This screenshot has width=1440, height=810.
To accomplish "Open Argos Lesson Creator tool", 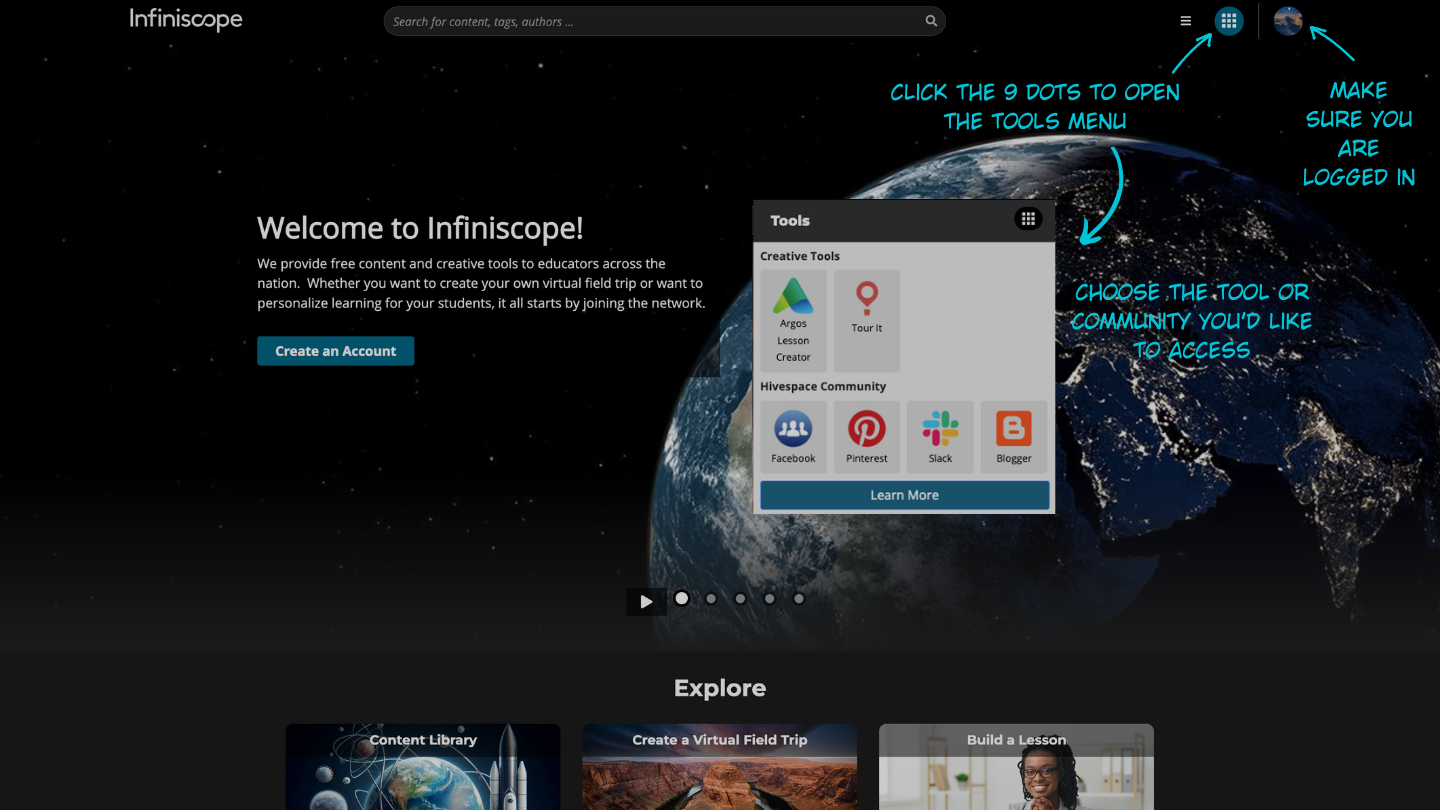I will click(x=794, y=320).
